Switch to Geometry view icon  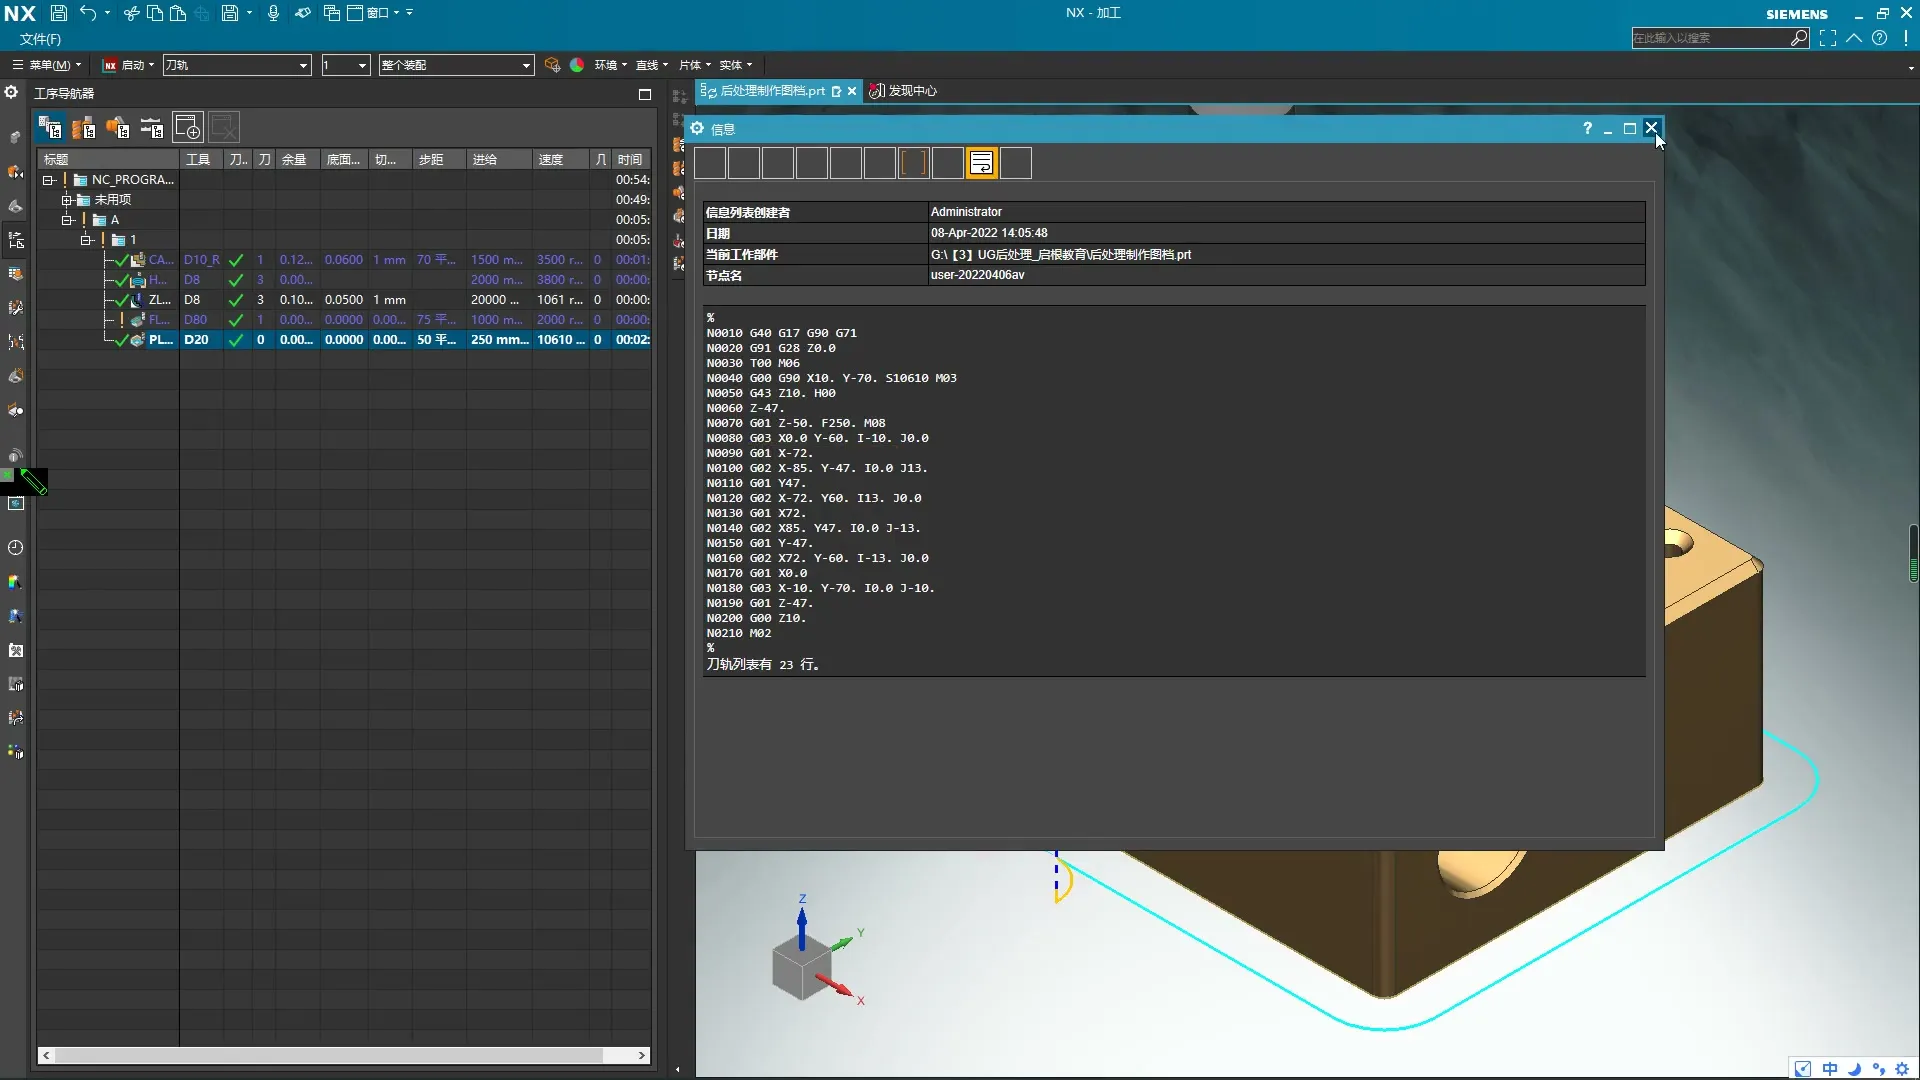point(118,128)
